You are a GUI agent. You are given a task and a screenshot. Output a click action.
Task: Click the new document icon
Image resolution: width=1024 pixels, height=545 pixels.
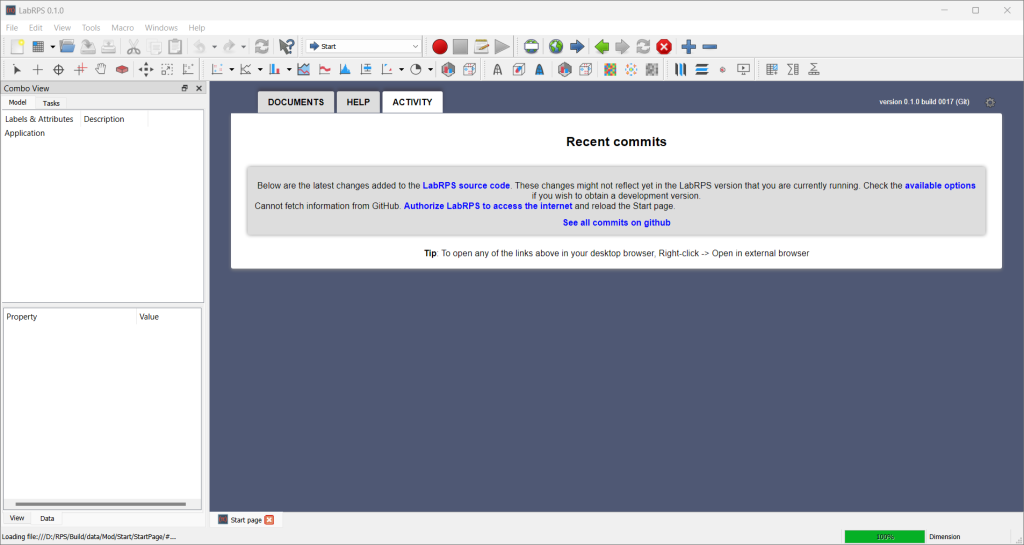click(x=17, y=47)
